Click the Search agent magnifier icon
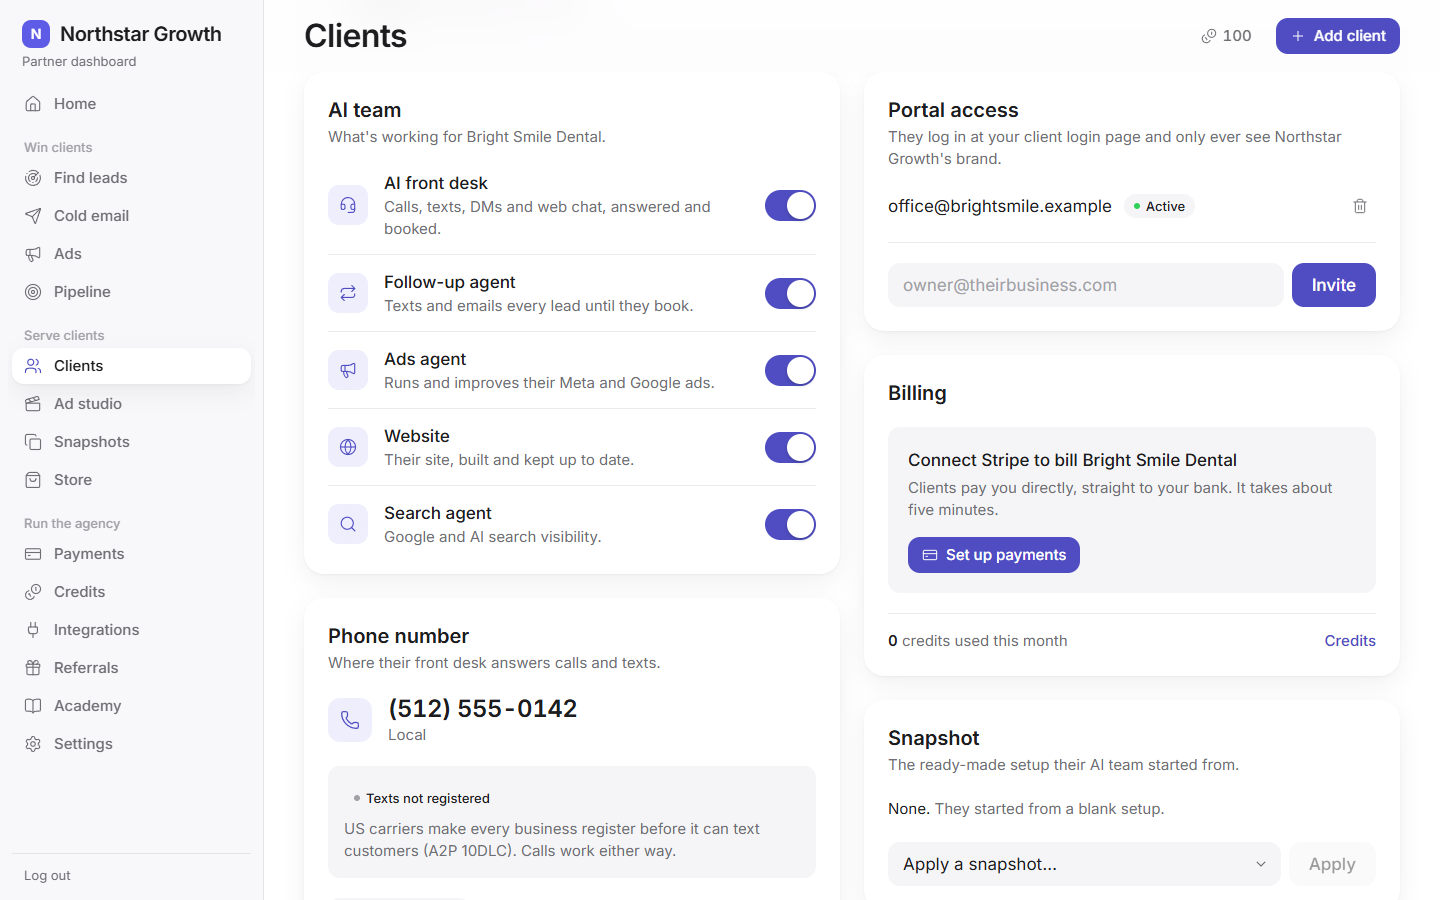 [348, 524]
